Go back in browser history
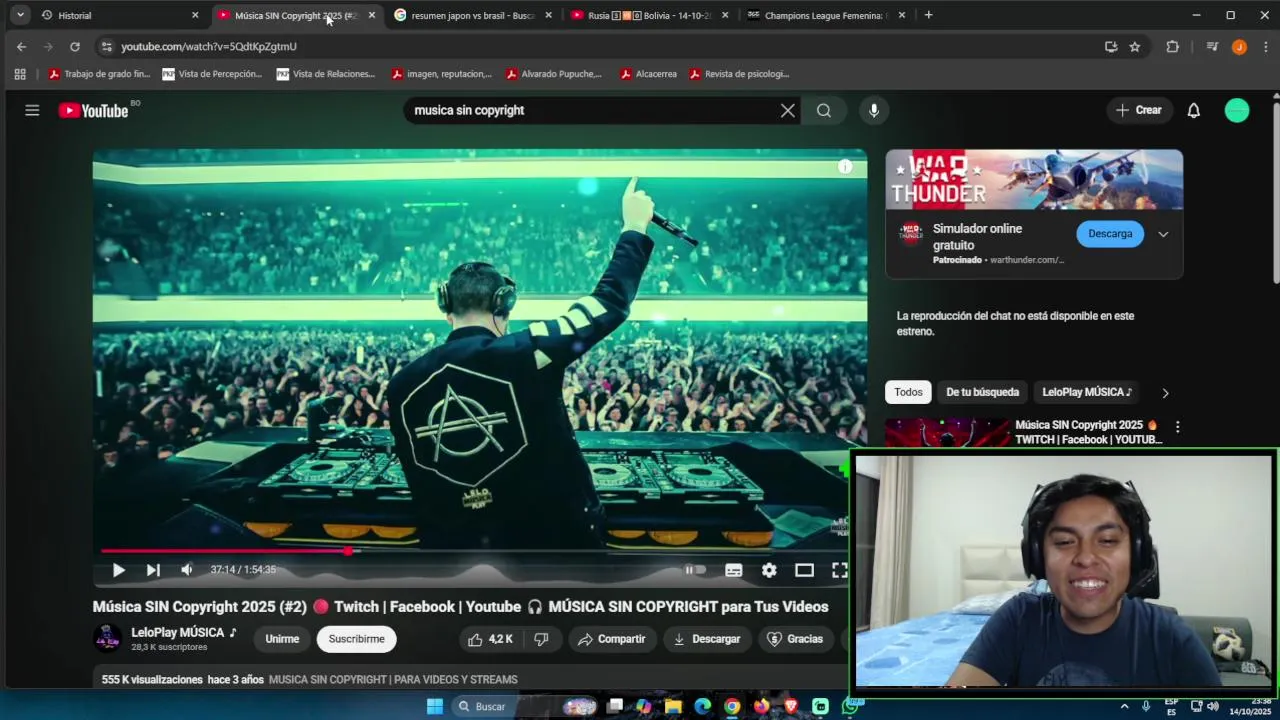Viewport: 1280px width, 720px height. coord(21,46)
